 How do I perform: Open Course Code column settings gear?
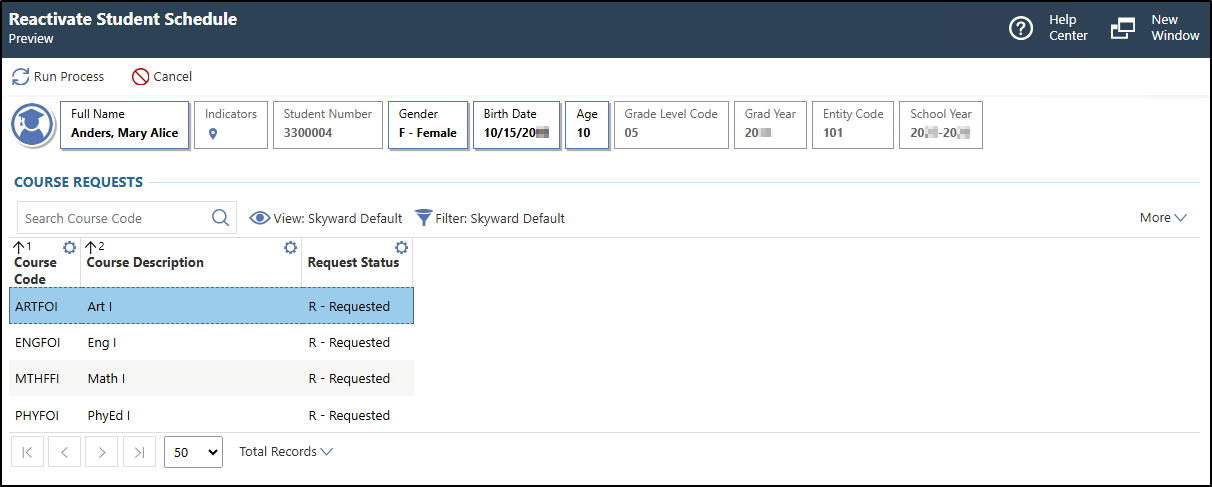pos(70,248)
